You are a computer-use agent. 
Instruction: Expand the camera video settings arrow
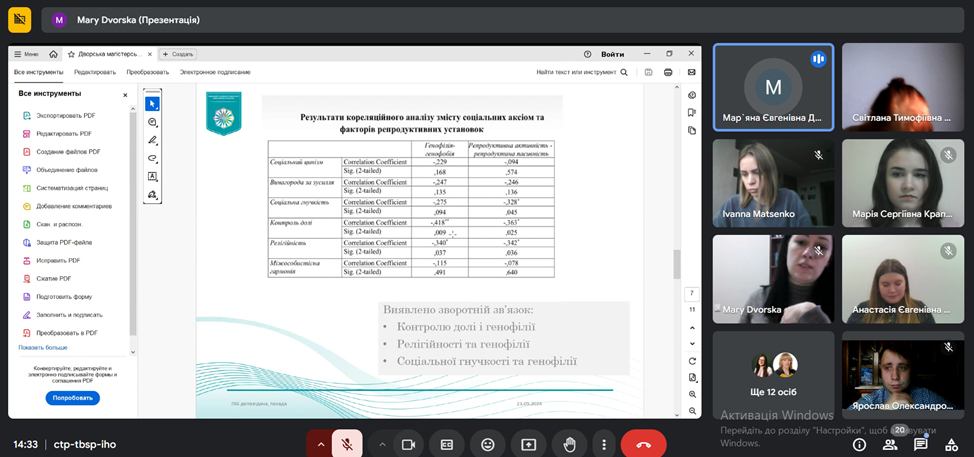381,444
